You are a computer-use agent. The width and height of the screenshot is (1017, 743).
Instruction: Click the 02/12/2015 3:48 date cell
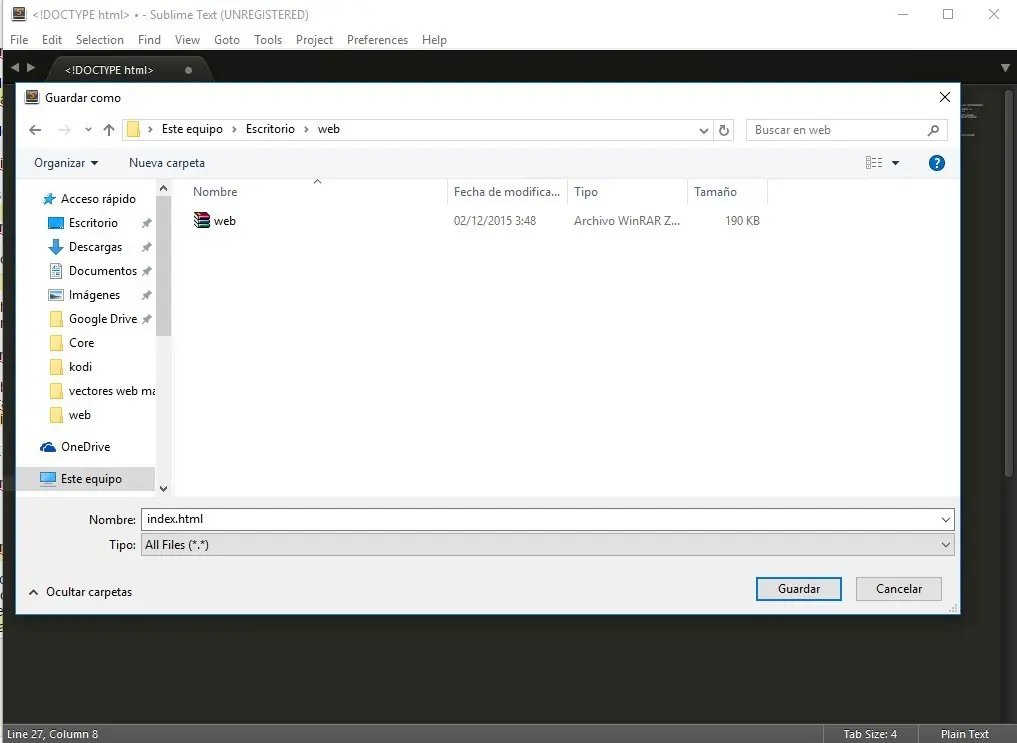(495, 221)
